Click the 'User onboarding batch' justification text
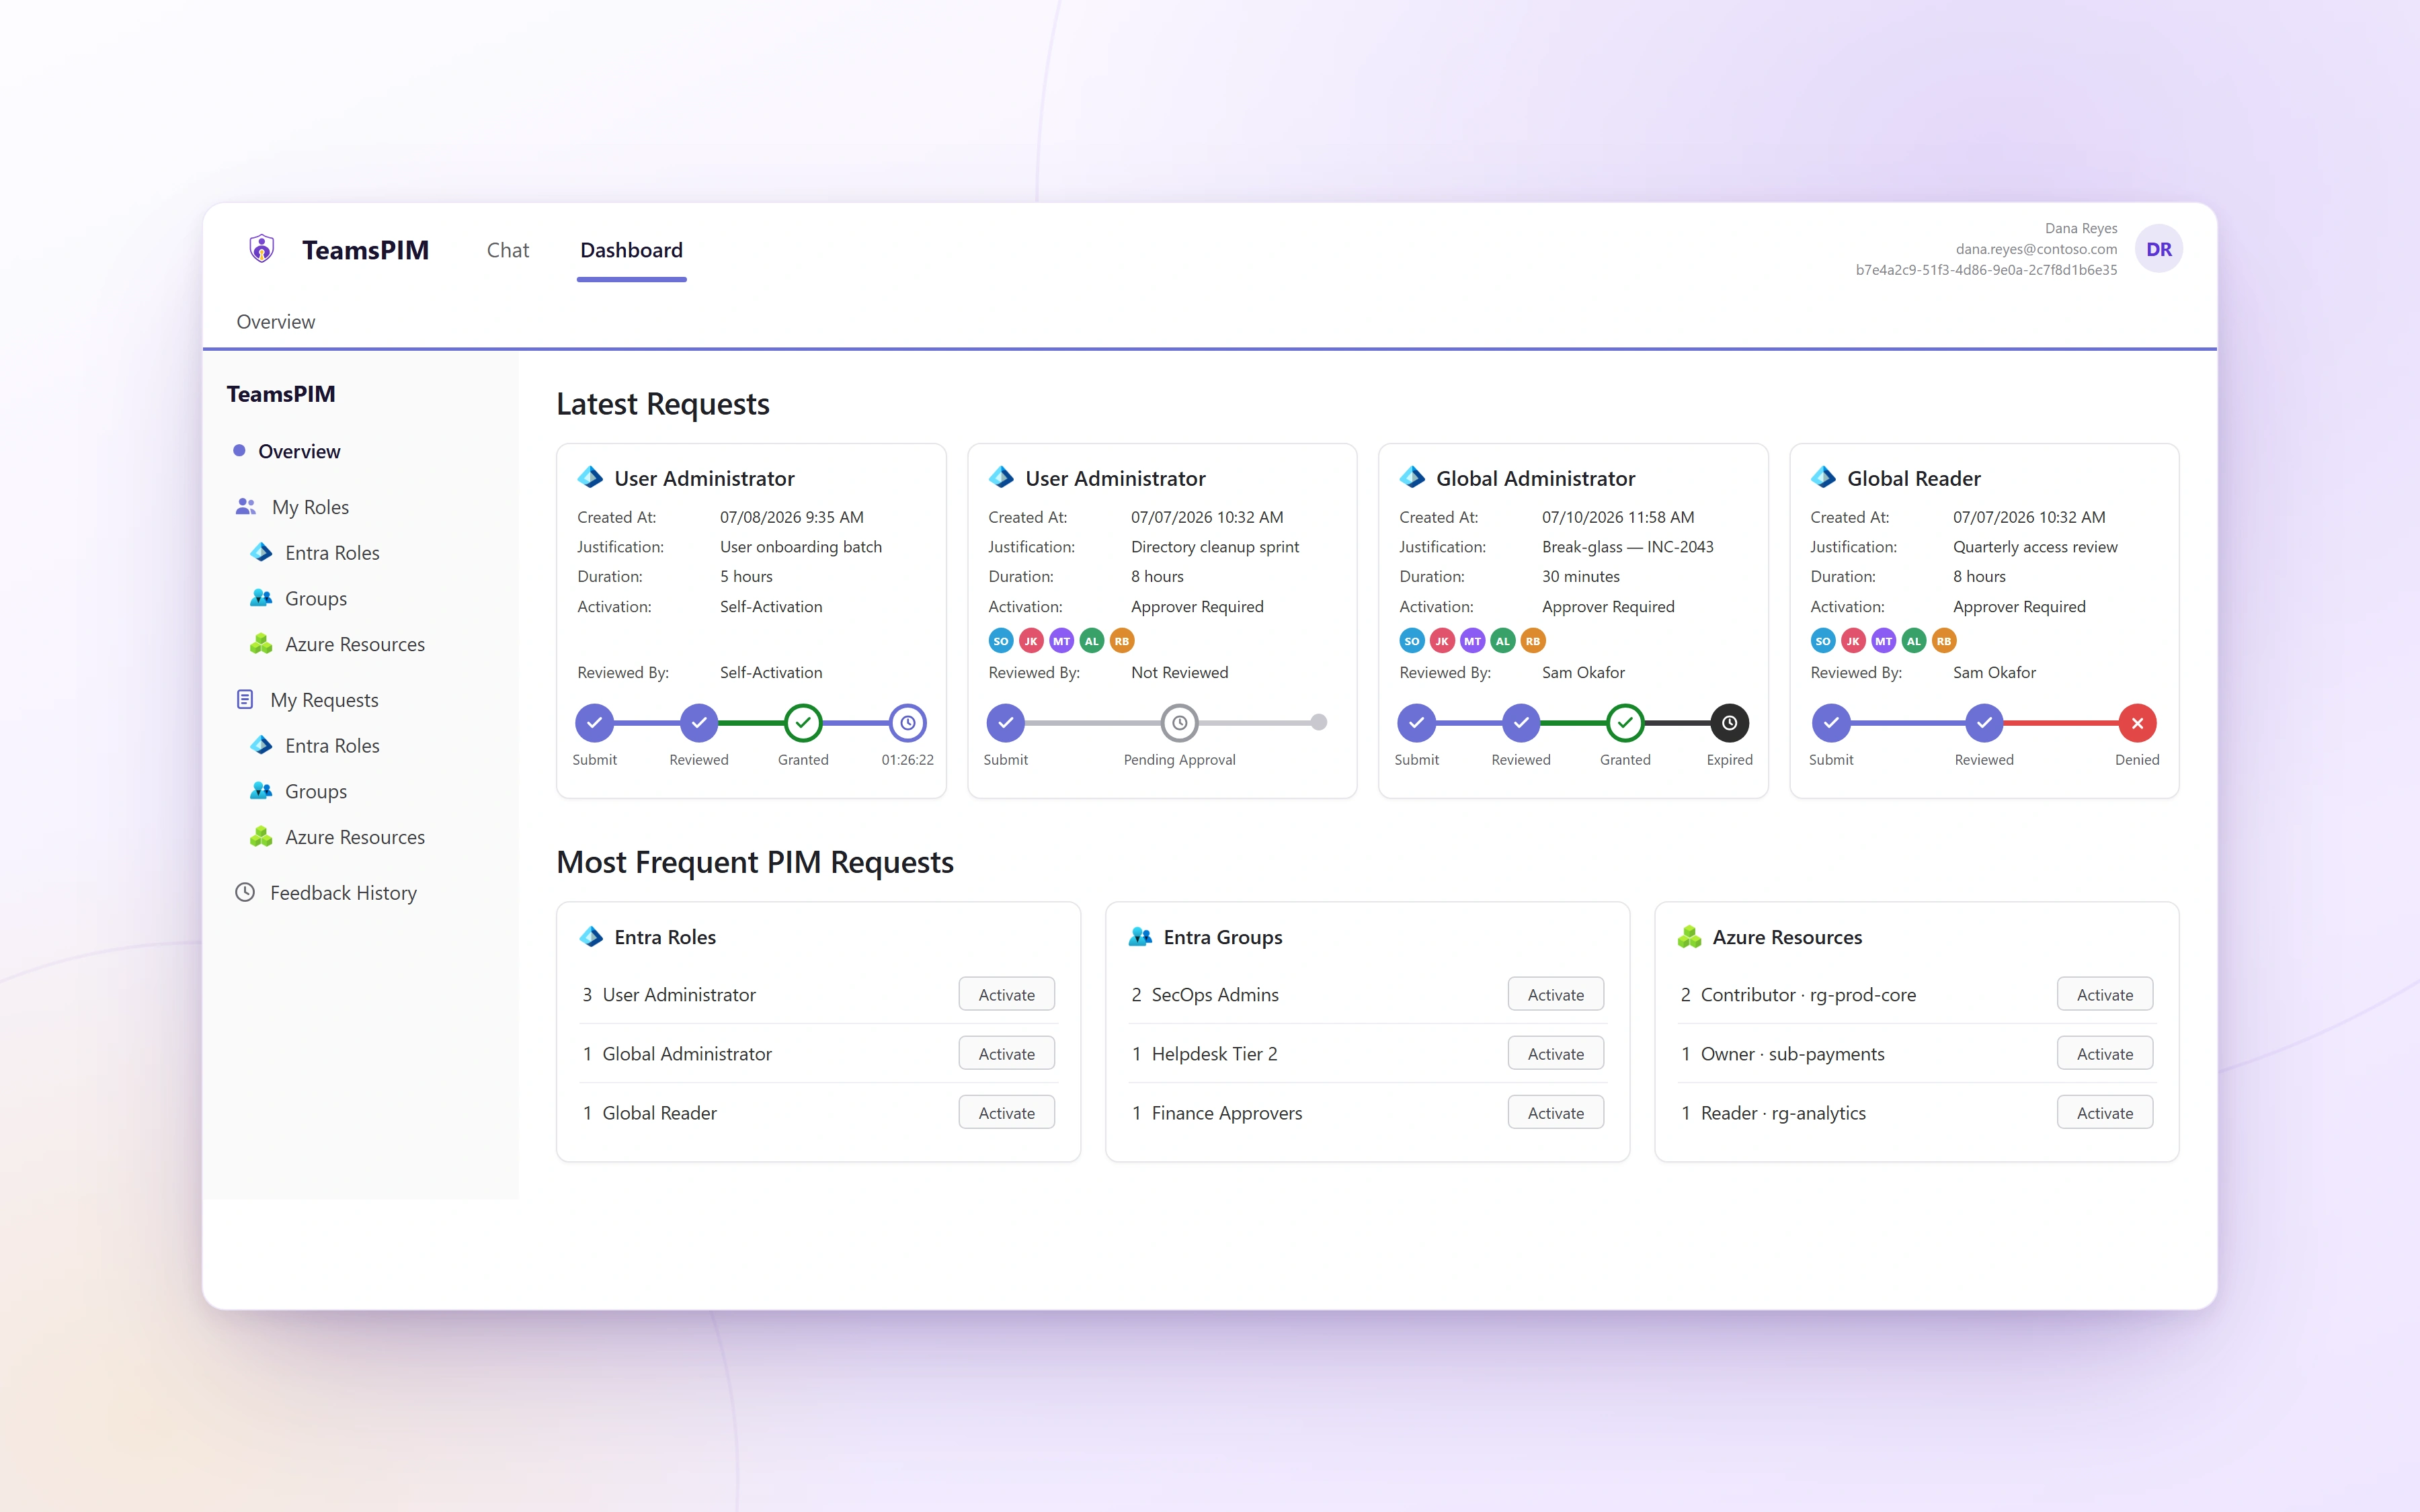This screenshot has height=1512, width=2420. click(x=800, y=547)
